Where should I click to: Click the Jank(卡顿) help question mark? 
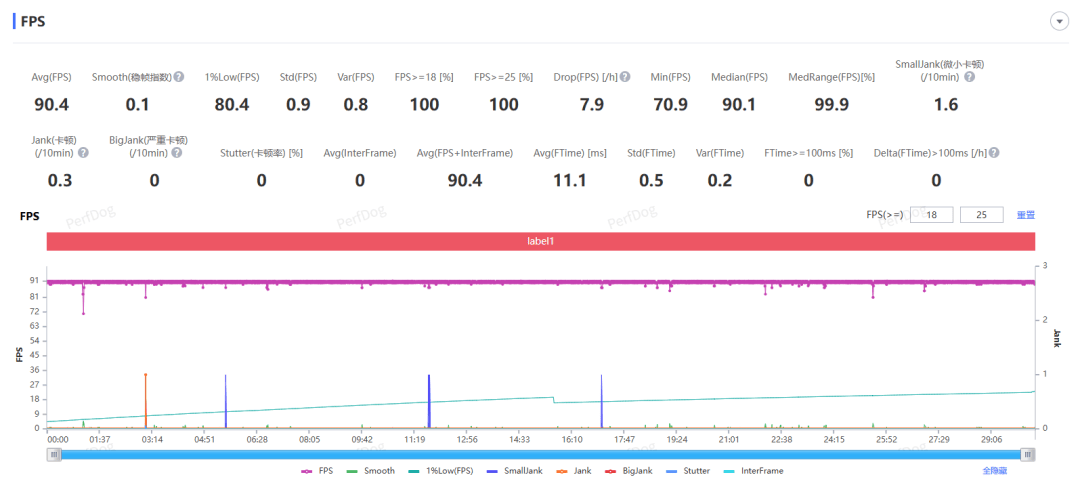[84, 153]
